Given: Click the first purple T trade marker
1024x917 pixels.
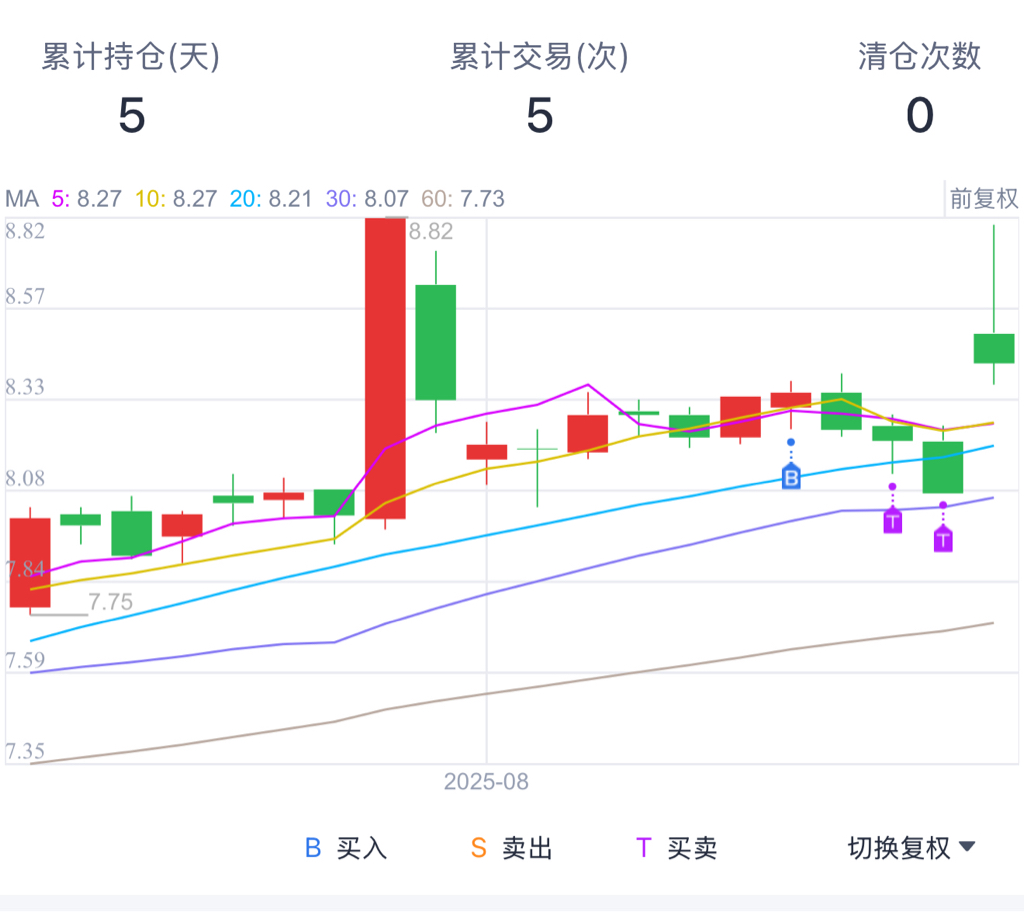Looking at the screenshot, I should point(893,521).
